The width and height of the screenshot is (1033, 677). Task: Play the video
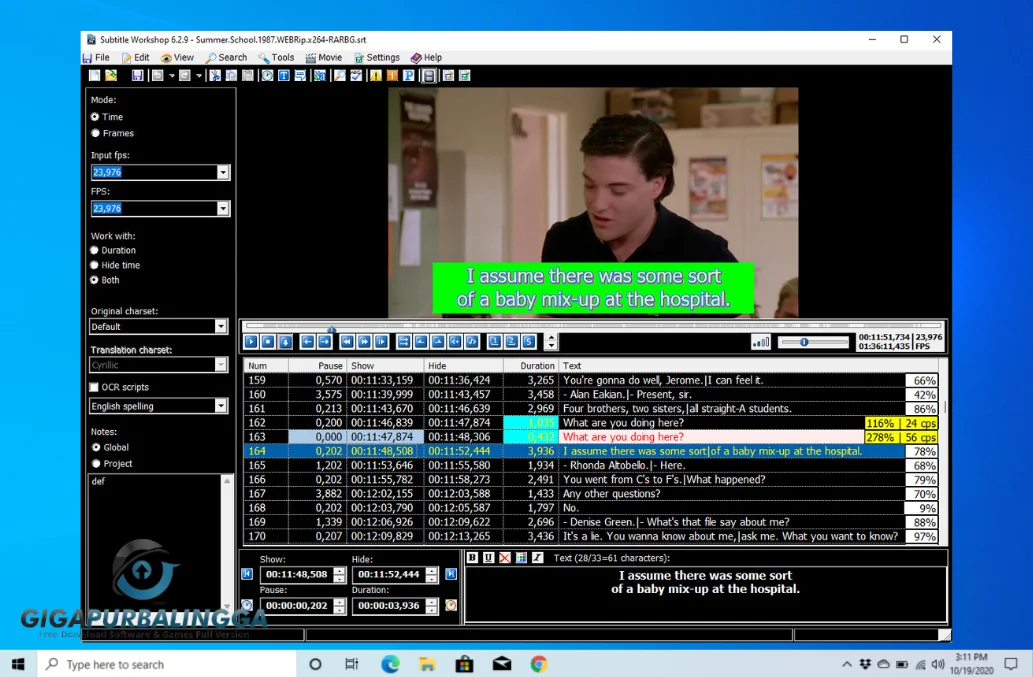[251, 342]
